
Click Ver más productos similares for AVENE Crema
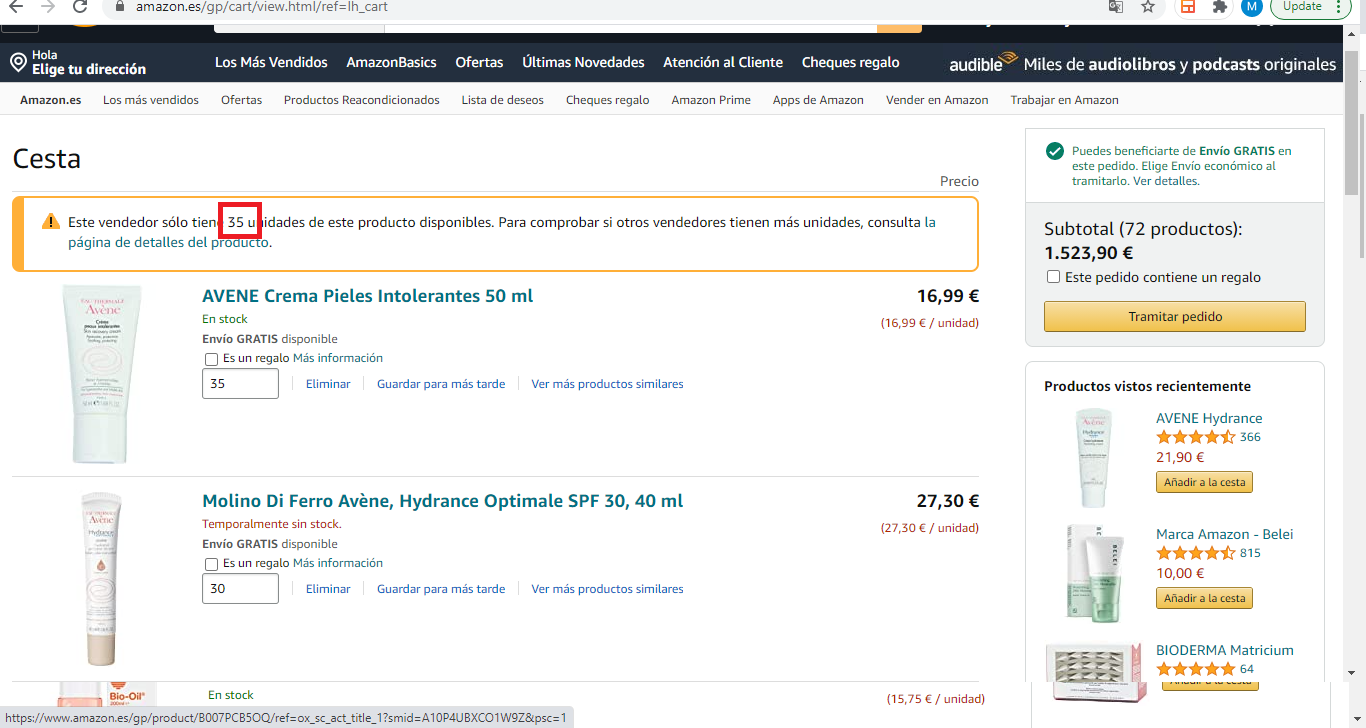click(x=607, y=384)
